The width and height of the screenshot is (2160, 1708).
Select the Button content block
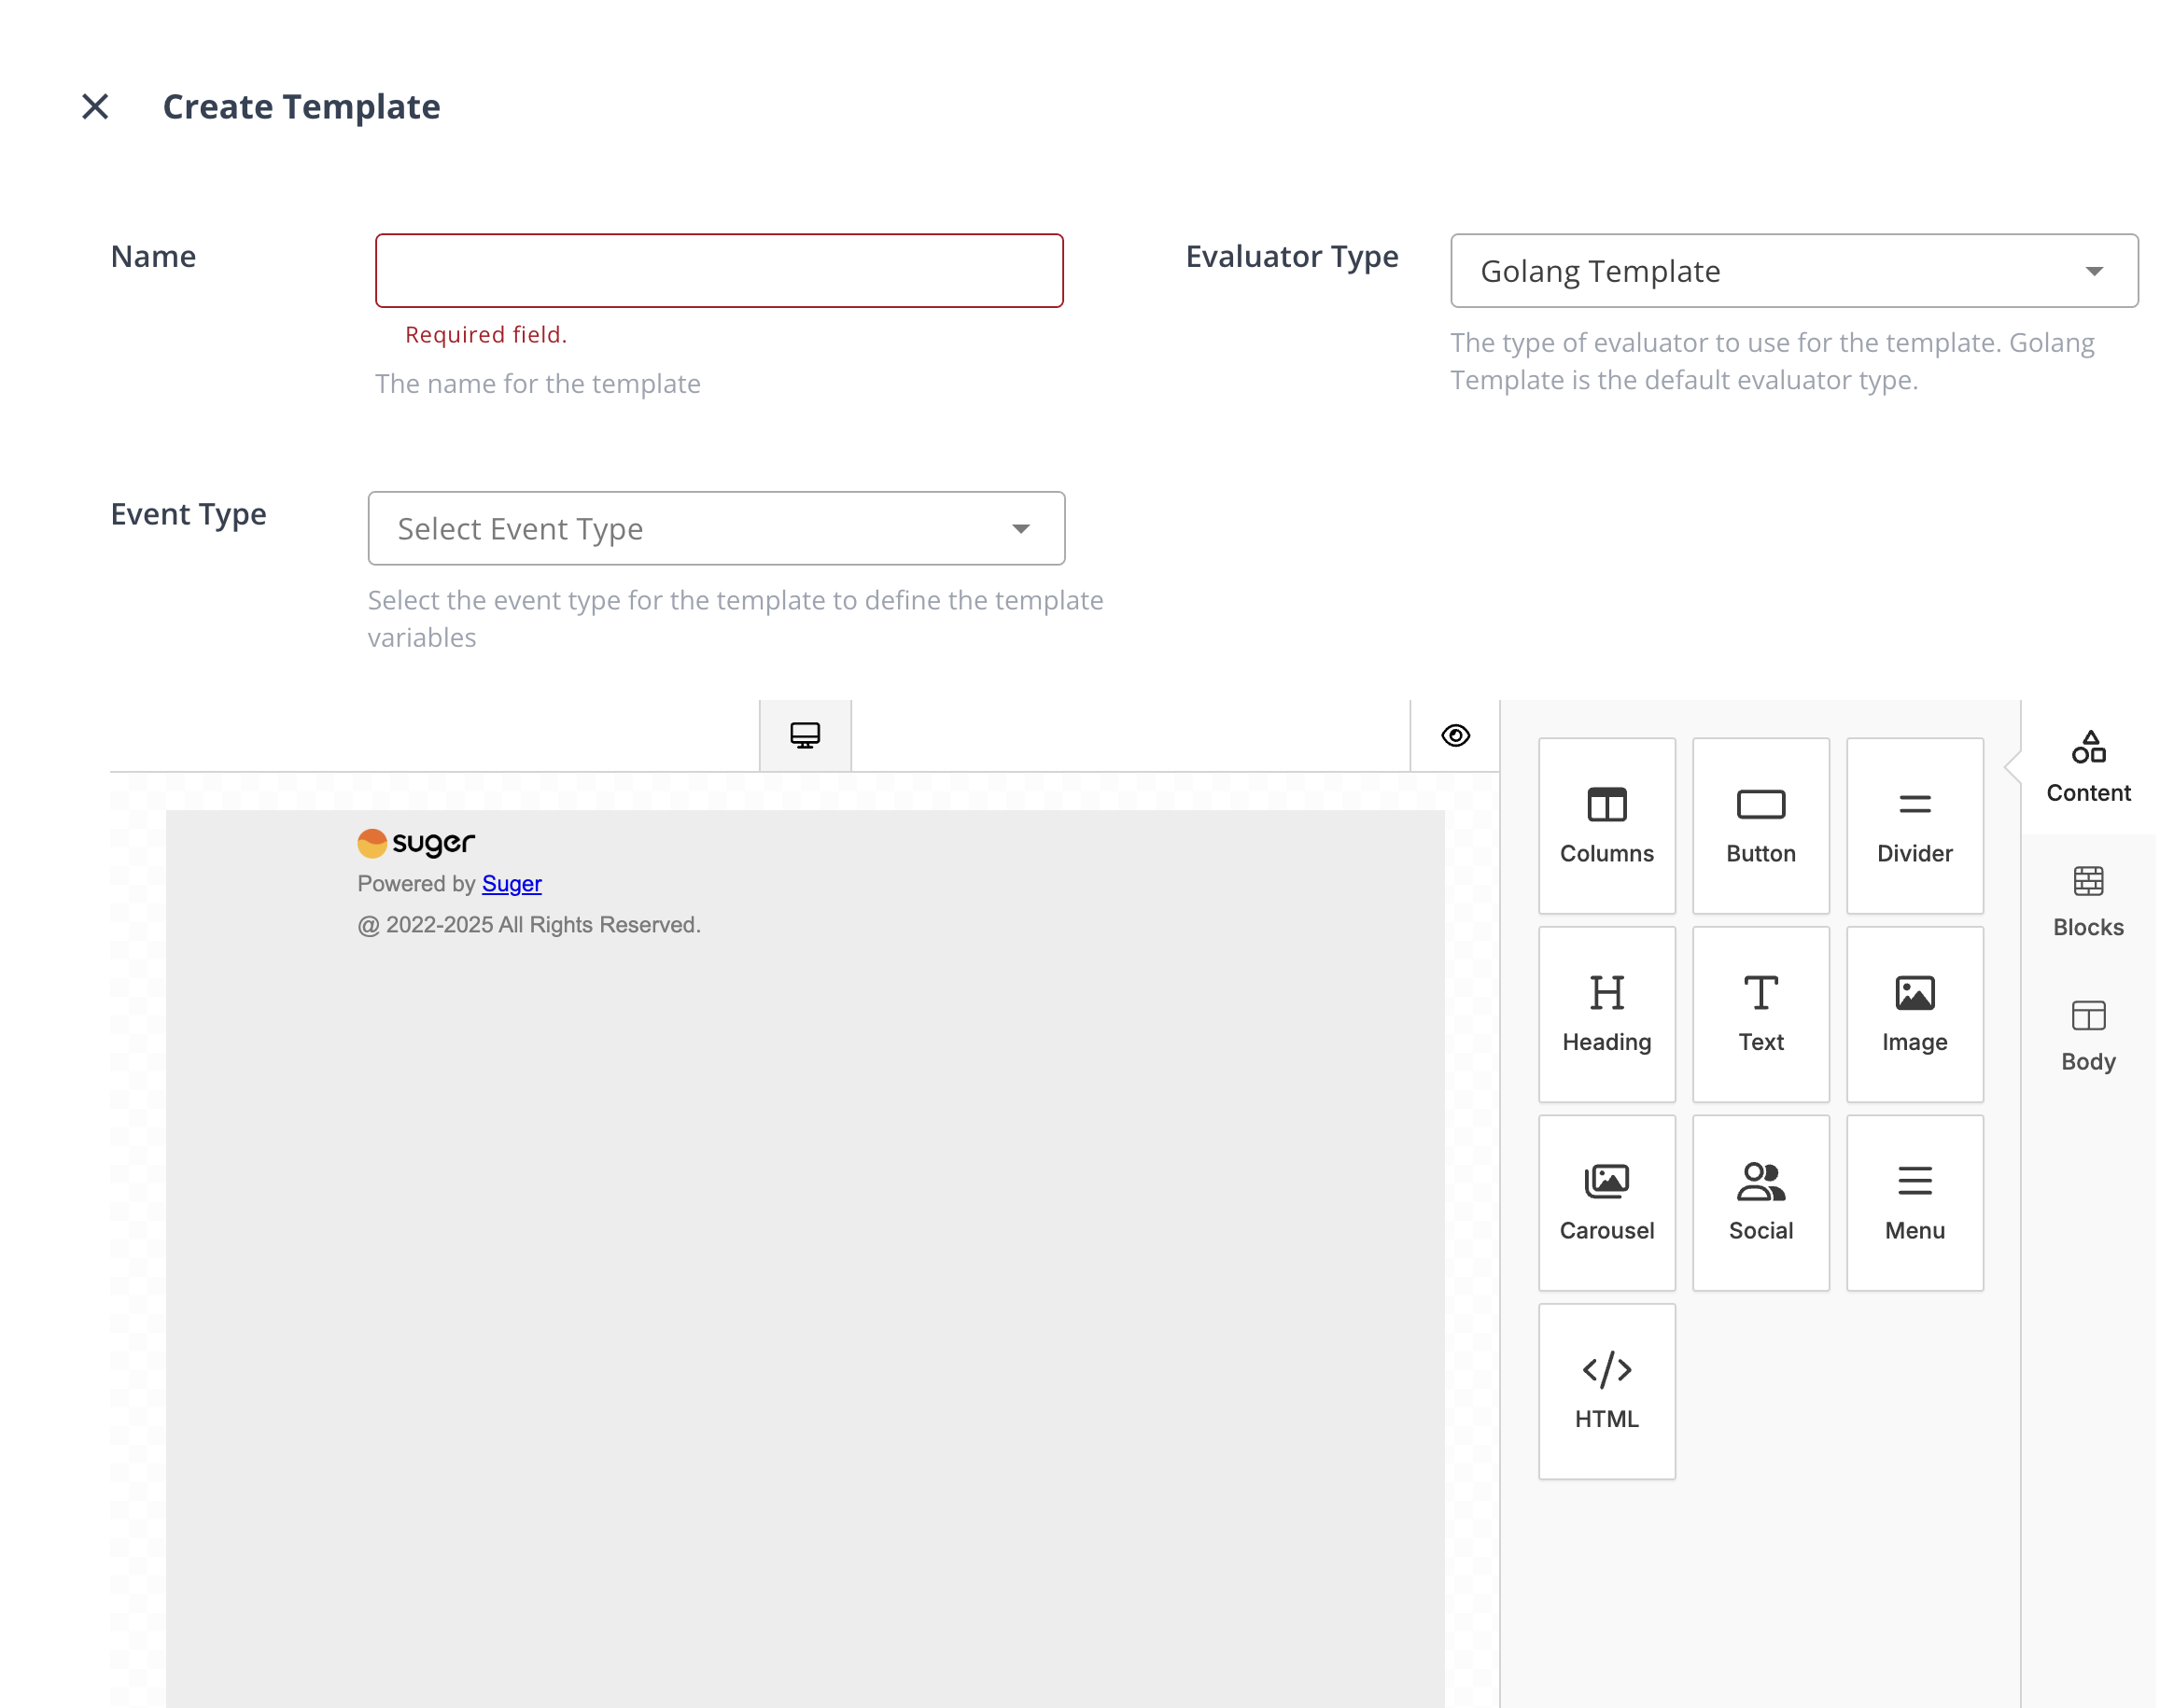1760,825
